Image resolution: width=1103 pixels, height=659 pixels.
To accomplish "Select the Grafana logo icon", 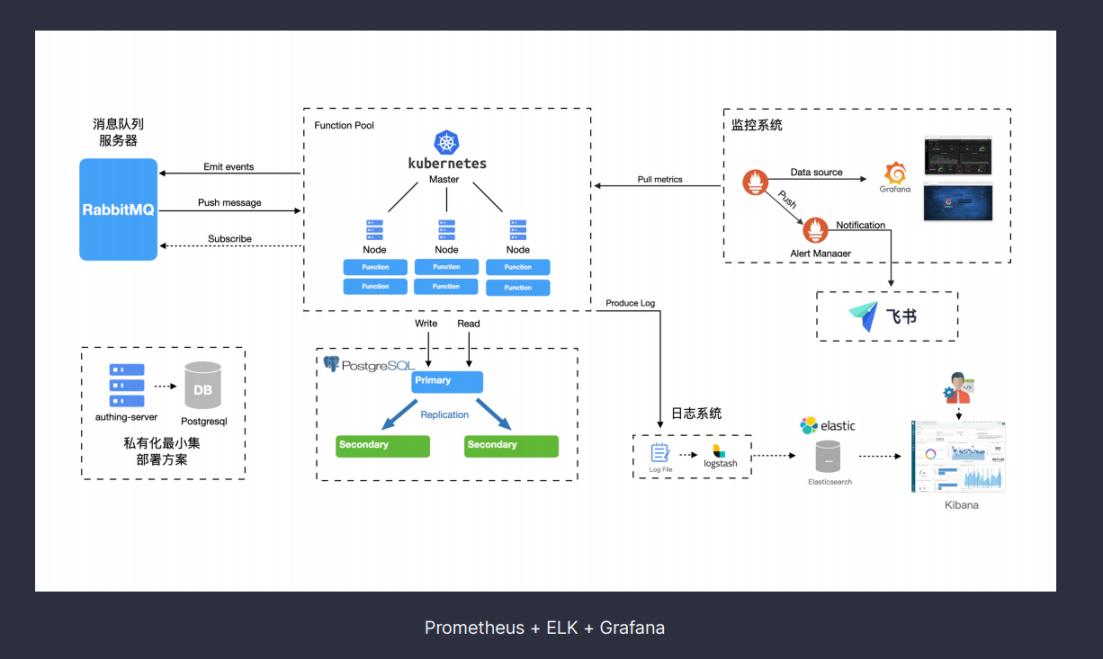I will tap(895, 172).
